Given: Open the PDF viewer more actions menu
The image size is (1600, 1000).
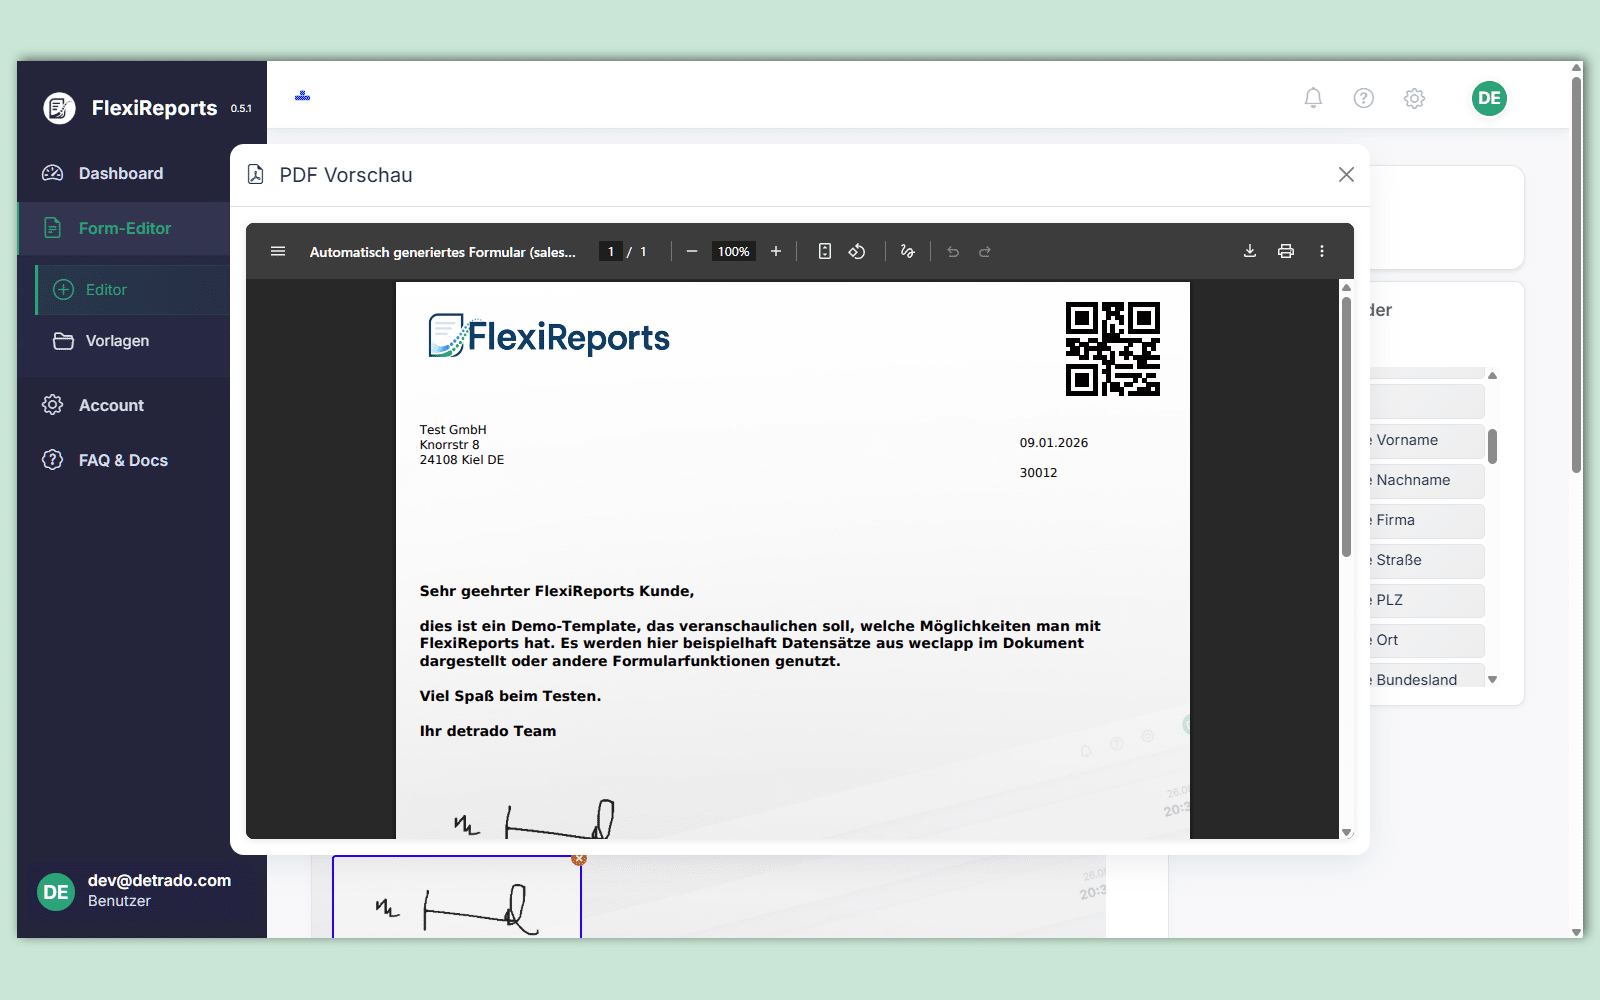Looking at the screenshot, I should pyautogui.click(x=1322, y=251).
